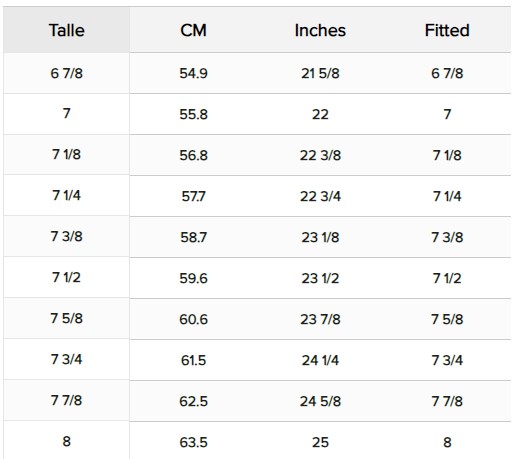519x459 pixels.
Task: Click the 63.5 CM cell
Action: coord(193,442)
